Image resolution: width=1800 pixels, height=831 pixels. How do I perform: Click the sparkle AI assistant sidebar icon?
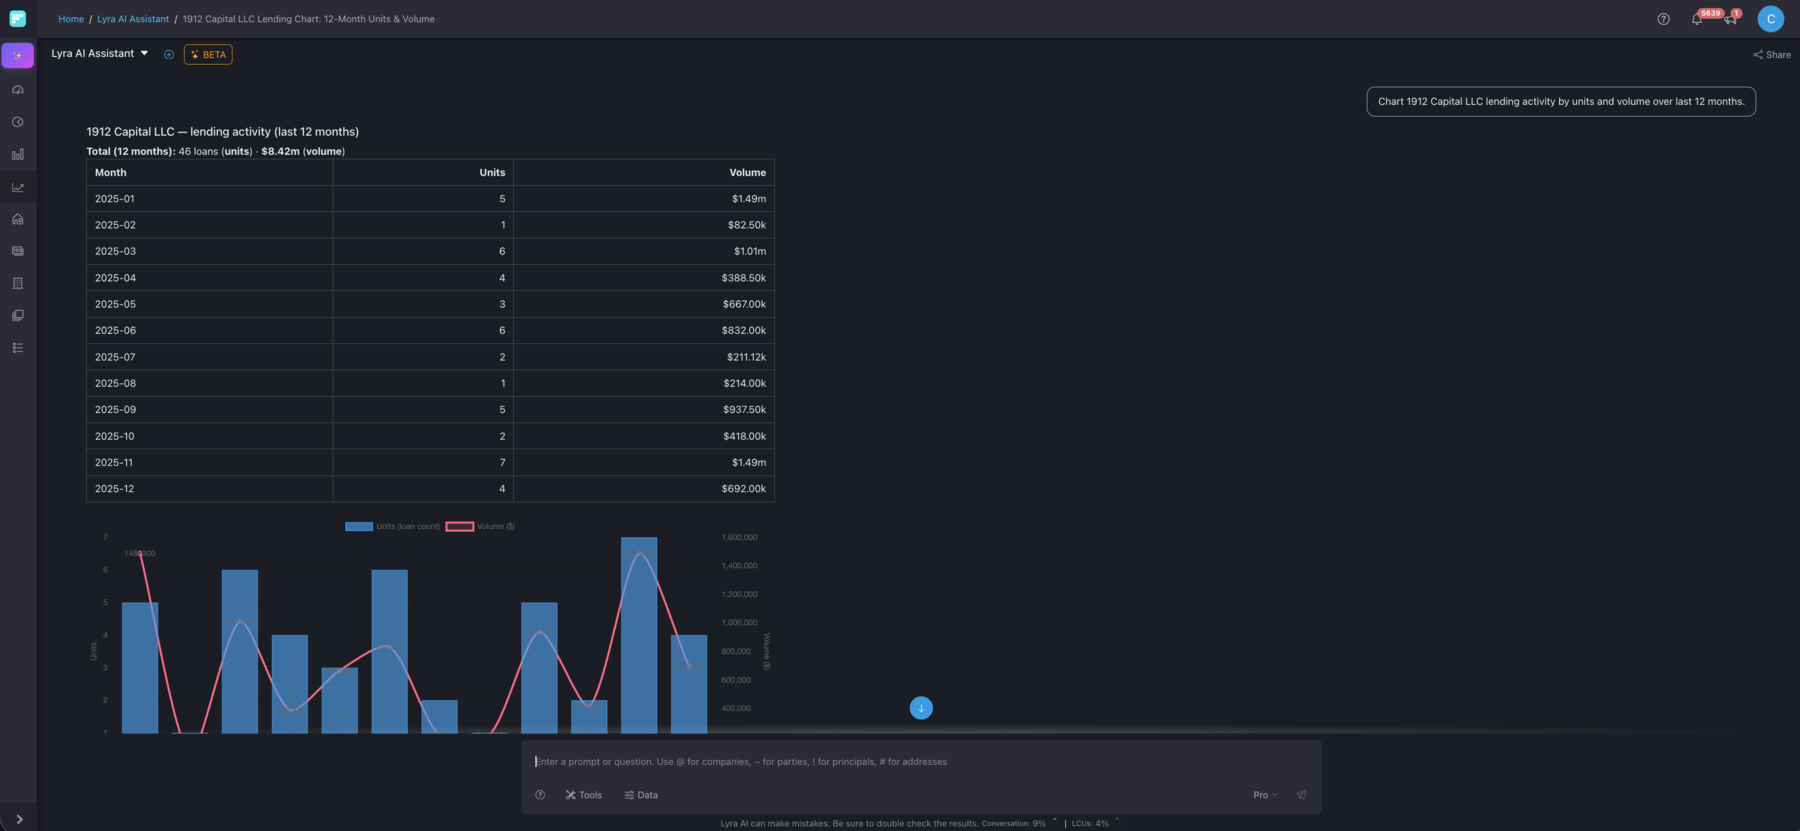click(x=18, y=55)
